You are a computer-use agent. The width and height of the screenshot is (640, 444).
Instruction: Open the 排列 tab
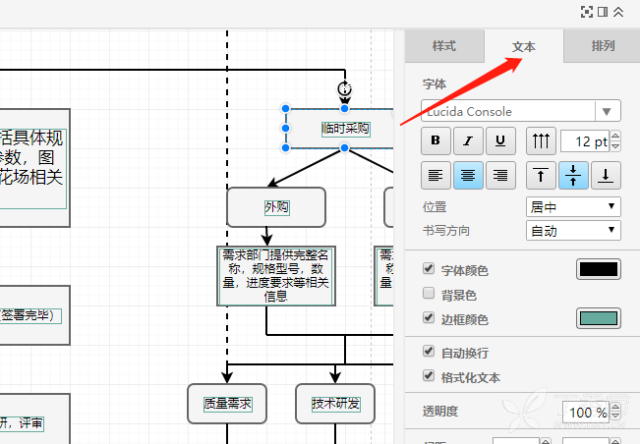tap(603, 46)
